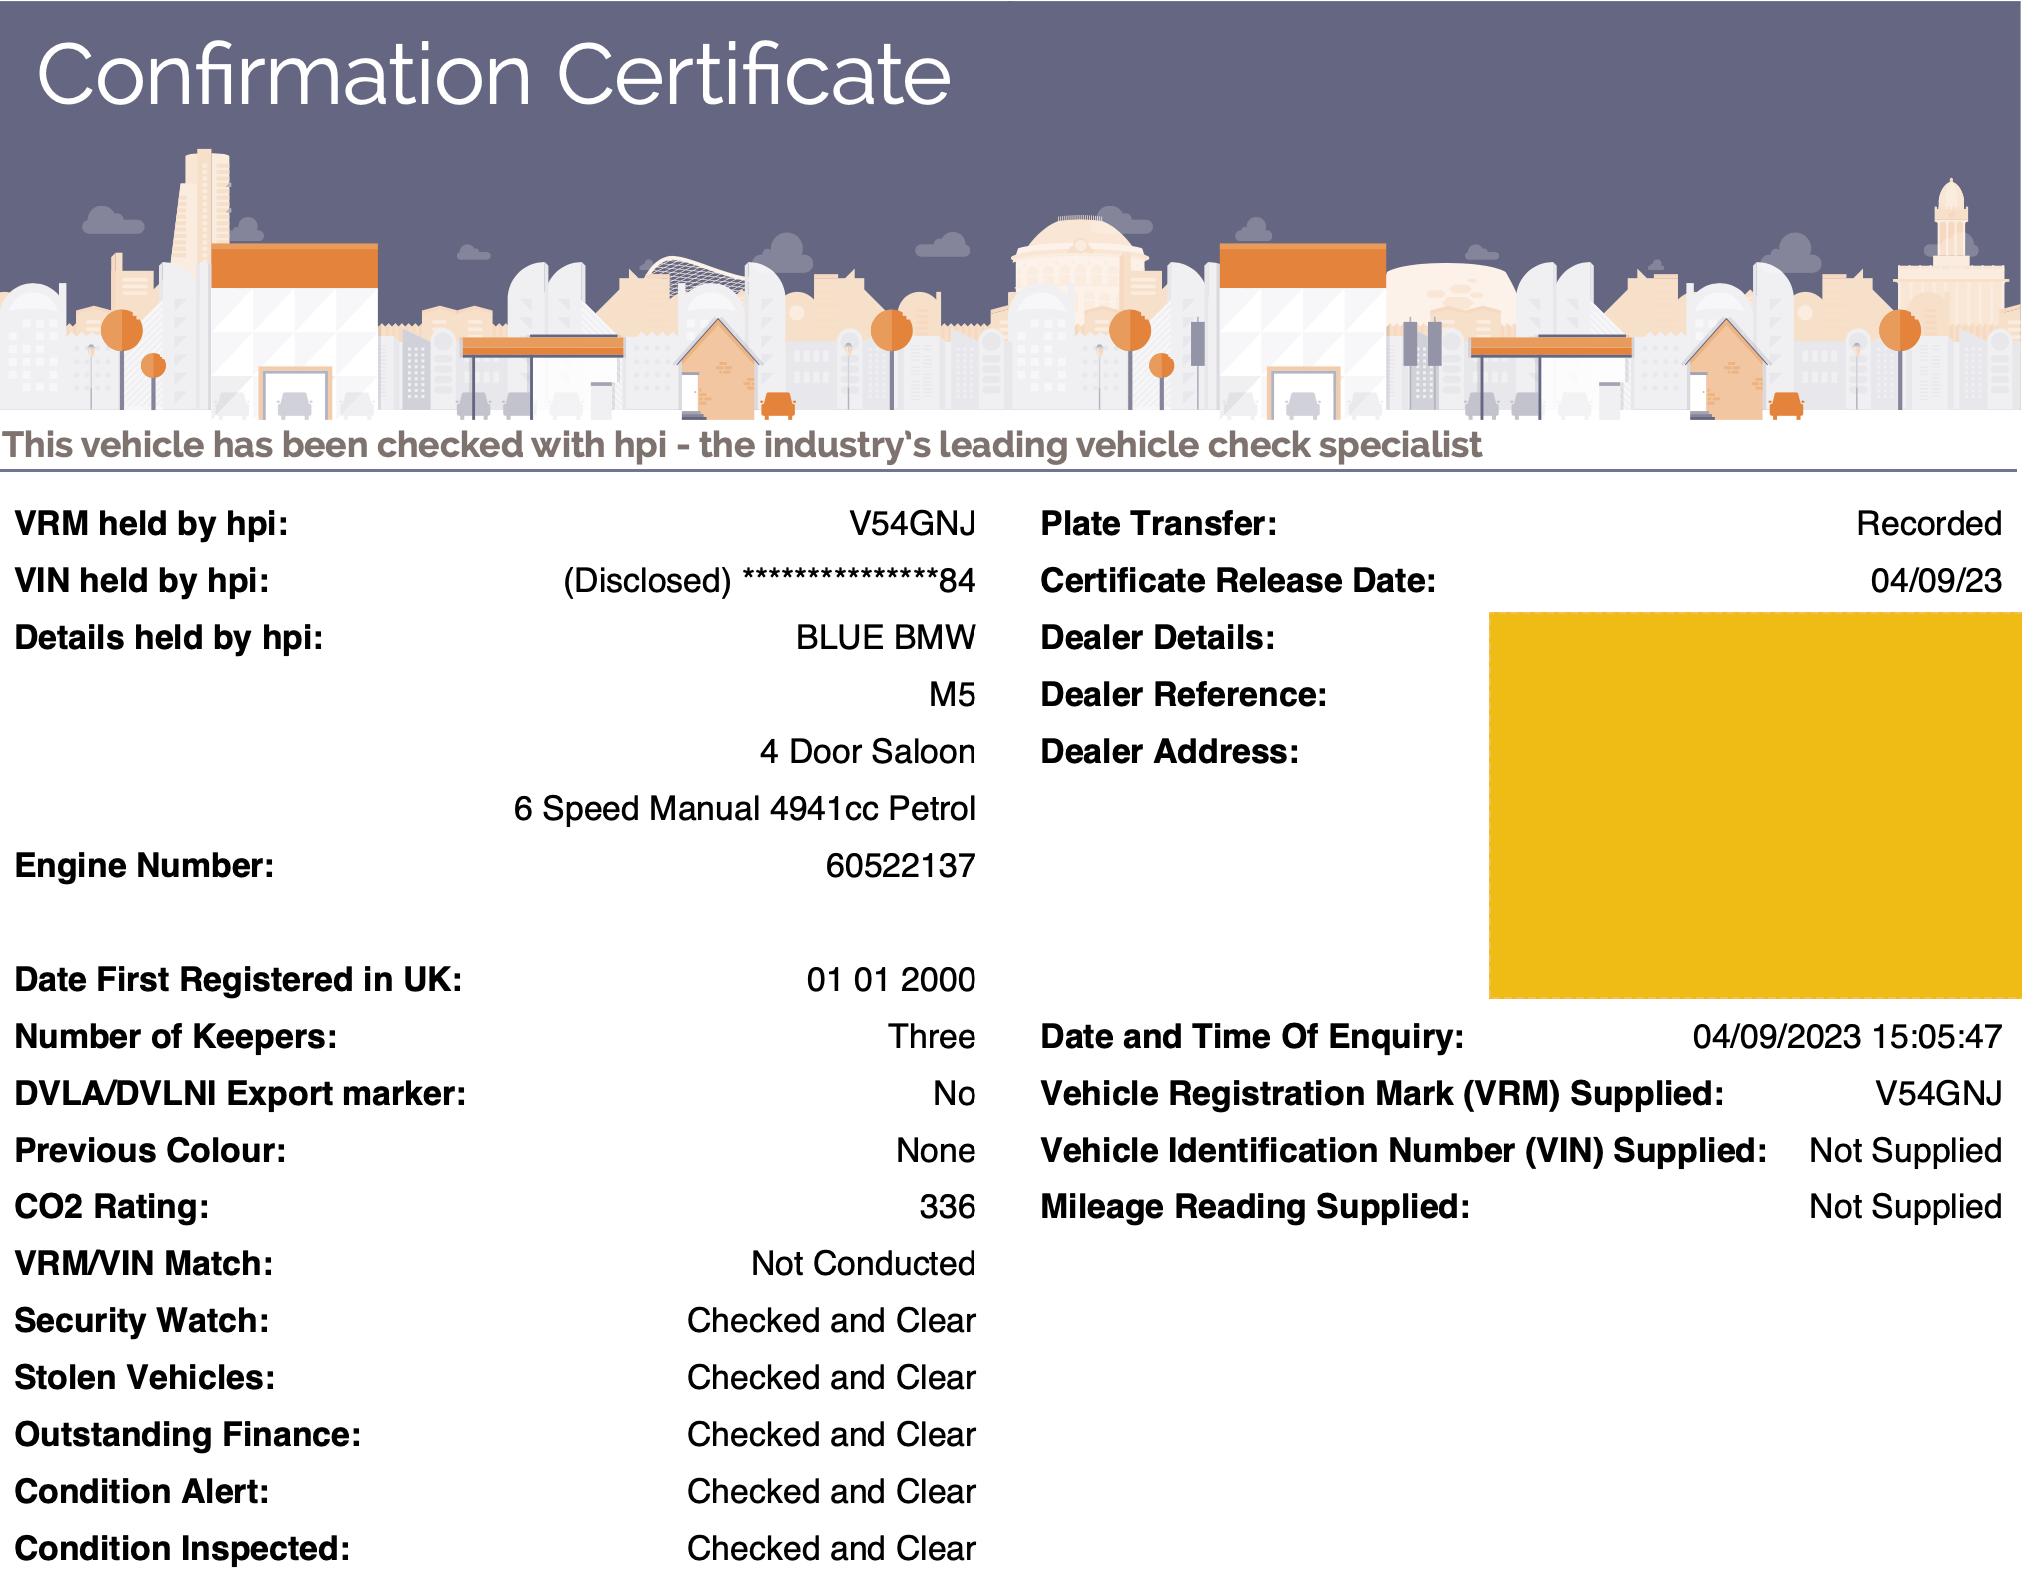Click the 'Condition Inspected:' label
2022x1596 pixels.
point(182,1549)
